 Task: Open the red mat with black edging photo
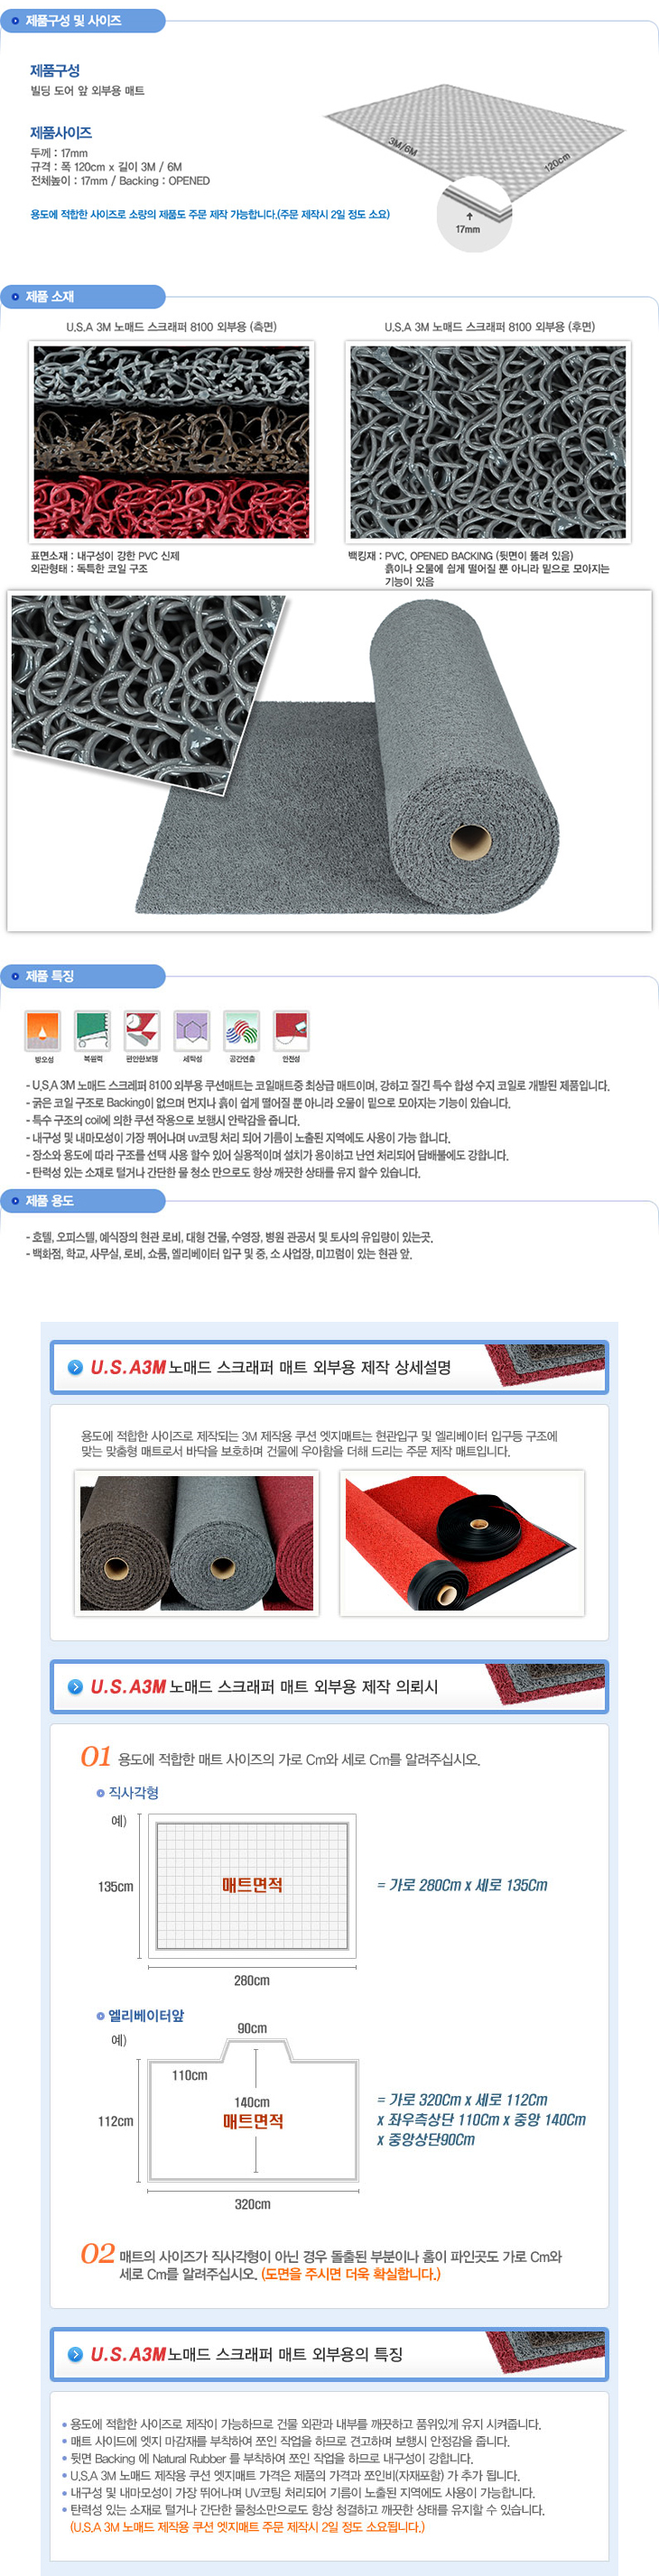(462, 1543)
